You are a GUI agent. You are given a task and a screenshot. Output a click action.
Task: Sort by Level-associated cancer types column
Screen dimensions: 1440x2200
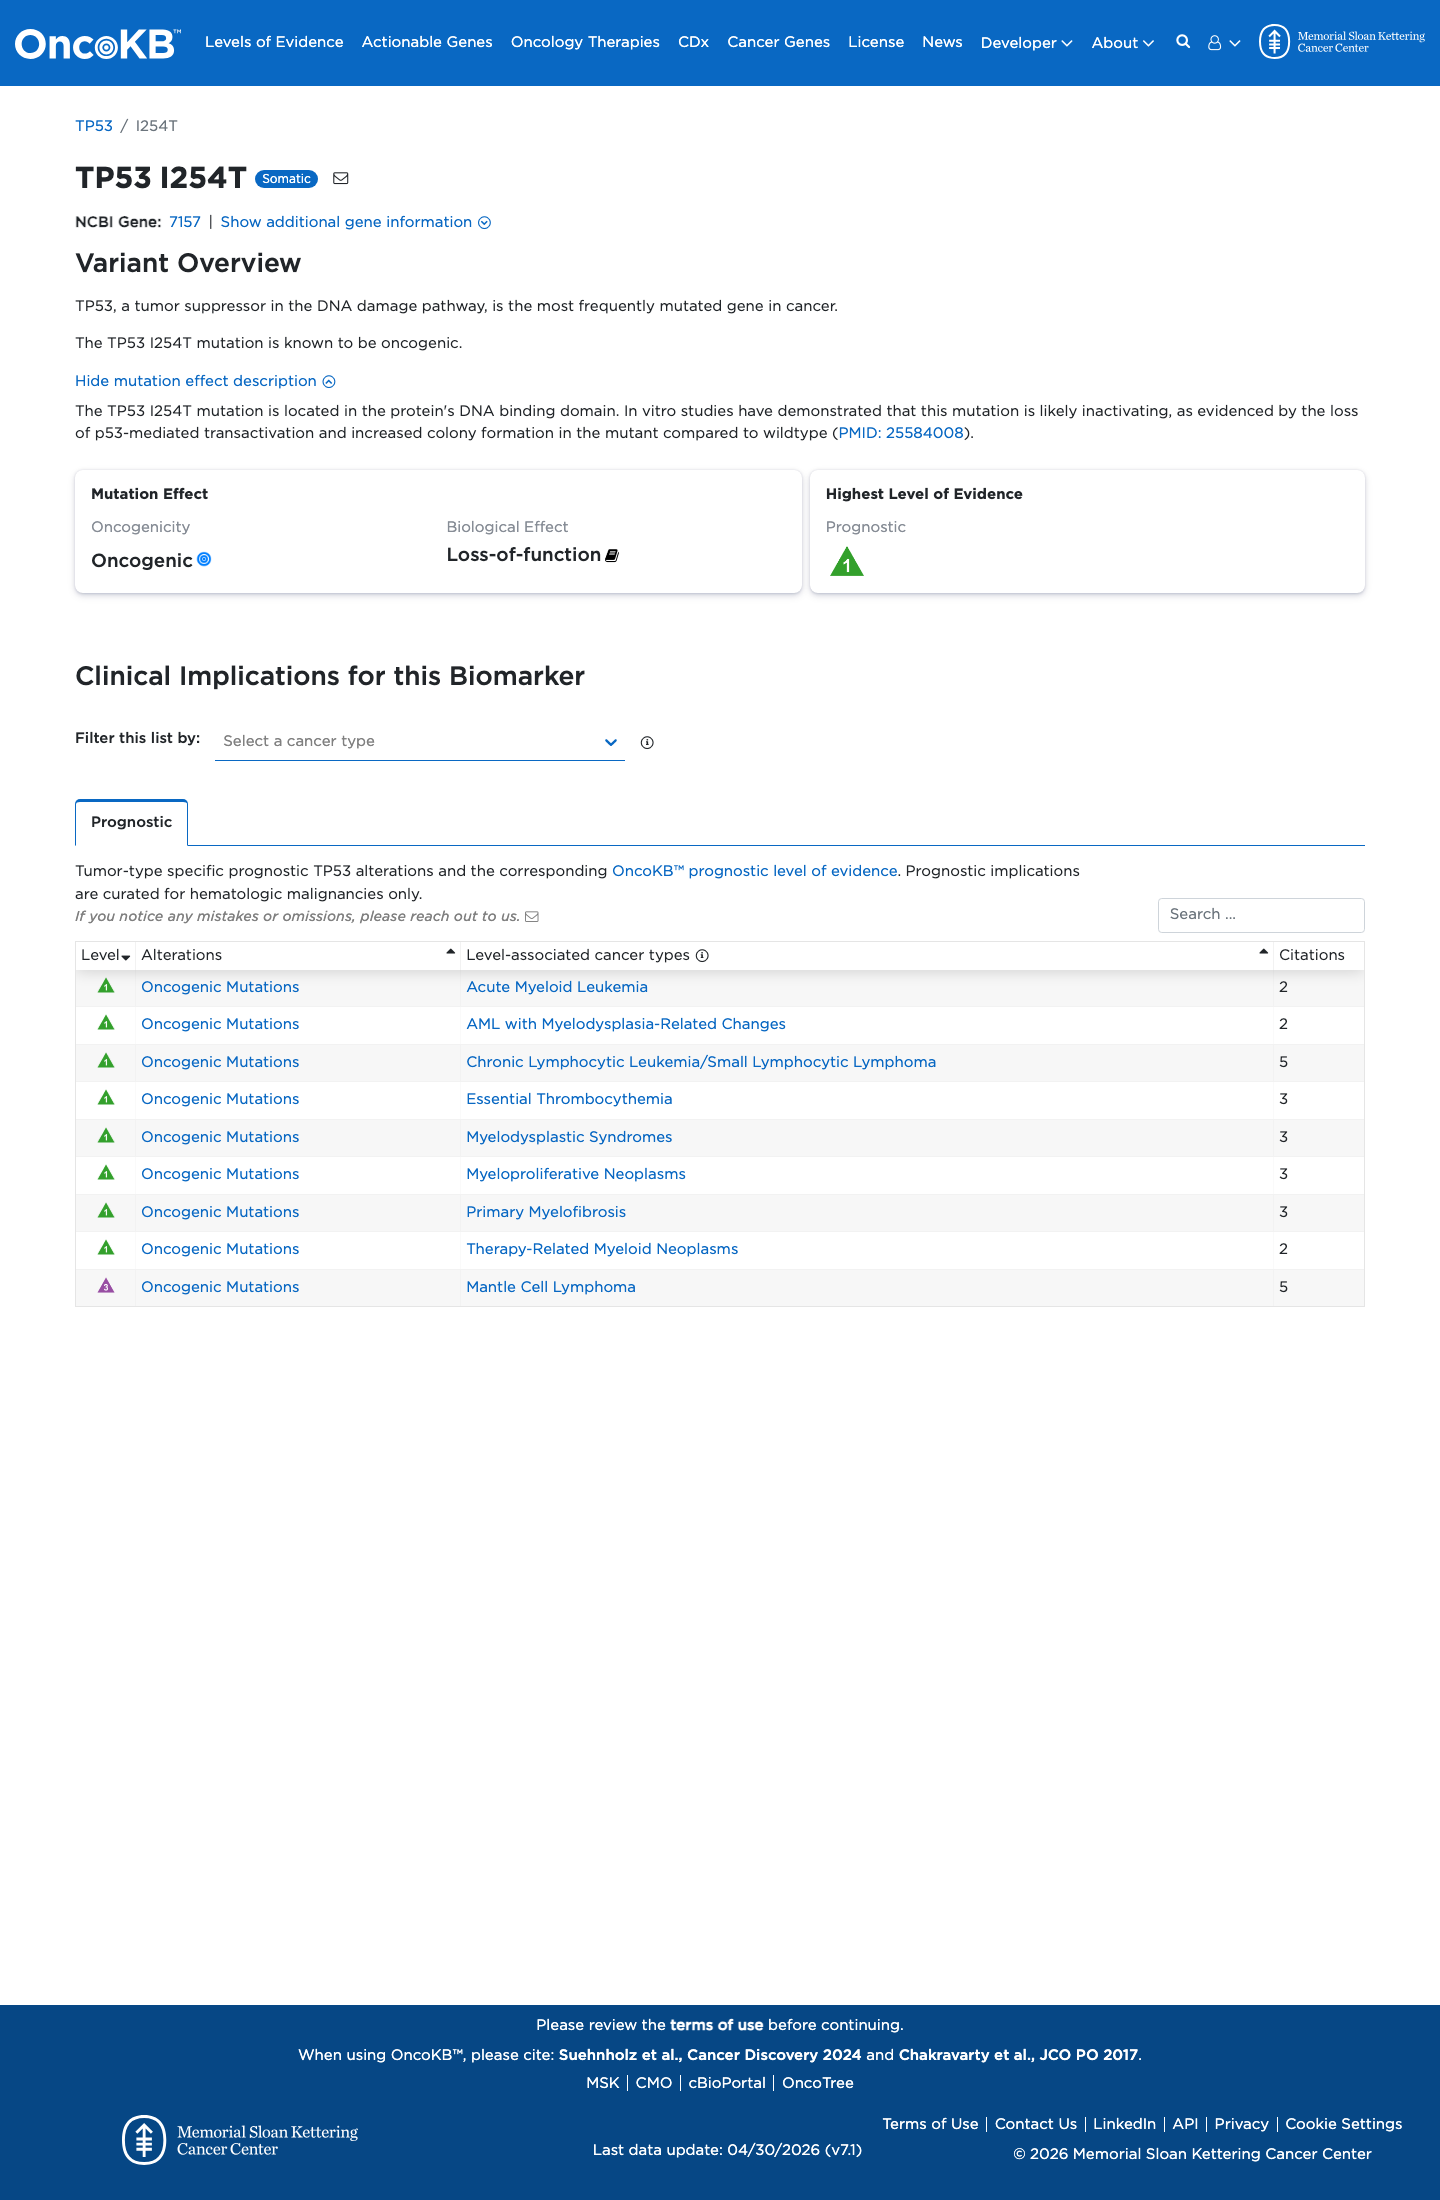(866, 955)
